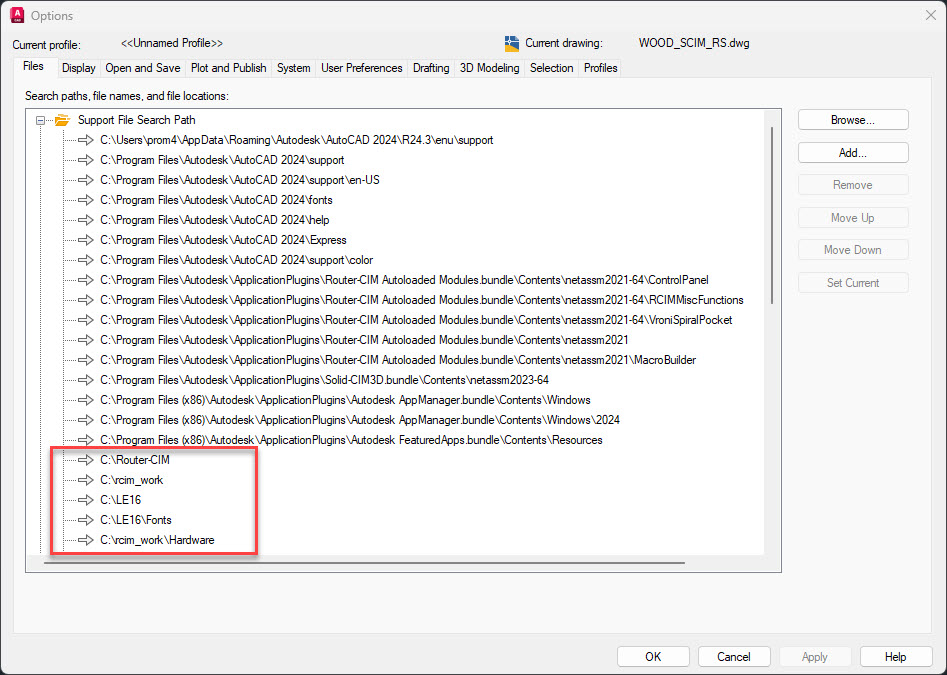Viewport: 947px width, 675px height.
Task: Select the 3D Modeling tab
Action: [488, 67]
